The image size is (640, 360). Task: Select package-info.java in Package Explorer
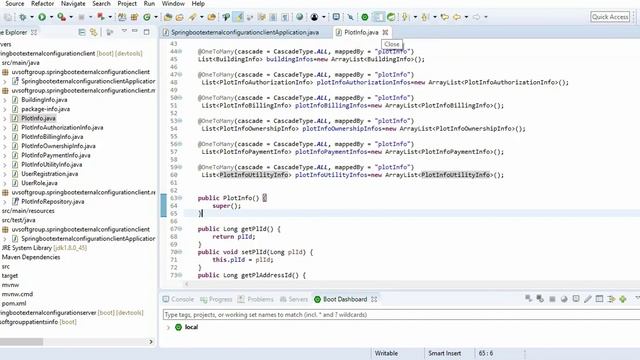(45, 109)
